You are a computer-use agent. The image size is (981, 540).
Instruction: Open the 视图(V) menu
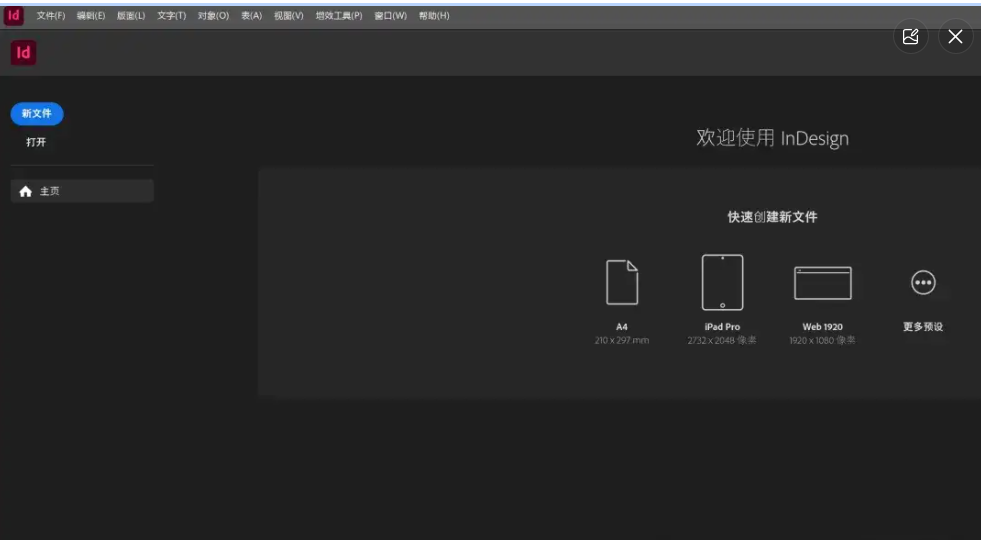click(288, 16)
